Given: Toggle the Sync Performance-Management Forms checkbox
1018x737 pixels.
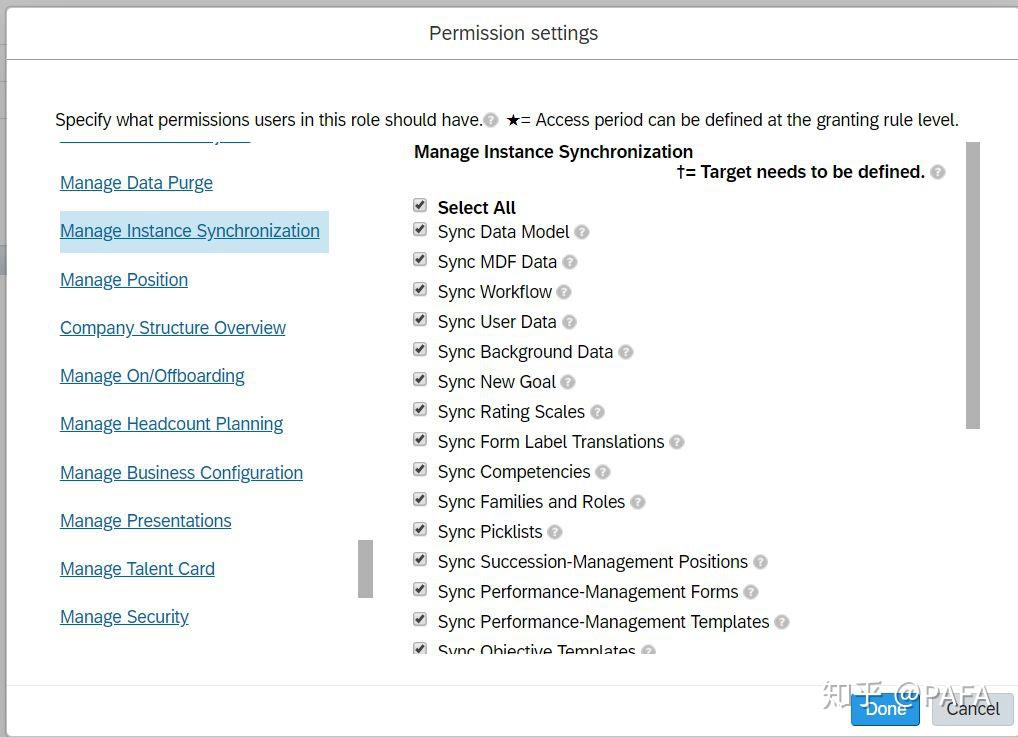Looking at the screenshot, I should (420, 589).
